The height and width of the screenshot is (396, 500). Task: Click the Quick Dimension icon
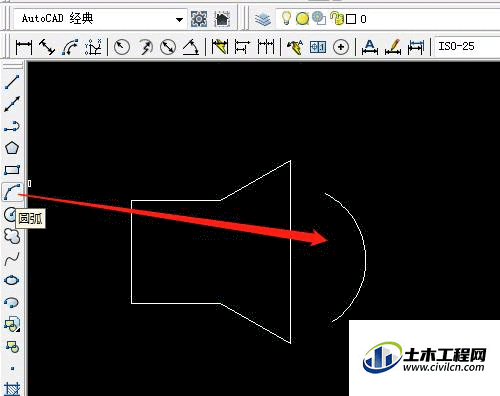pos(220,47)
